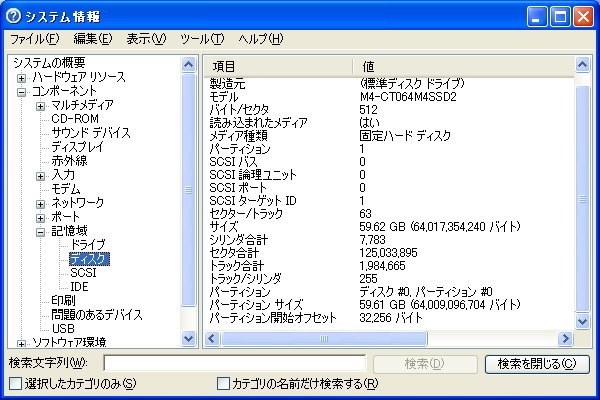
Task: Toggle カテゴリの名前だけ検索する(R) checkbox
Action: [223, 384]
